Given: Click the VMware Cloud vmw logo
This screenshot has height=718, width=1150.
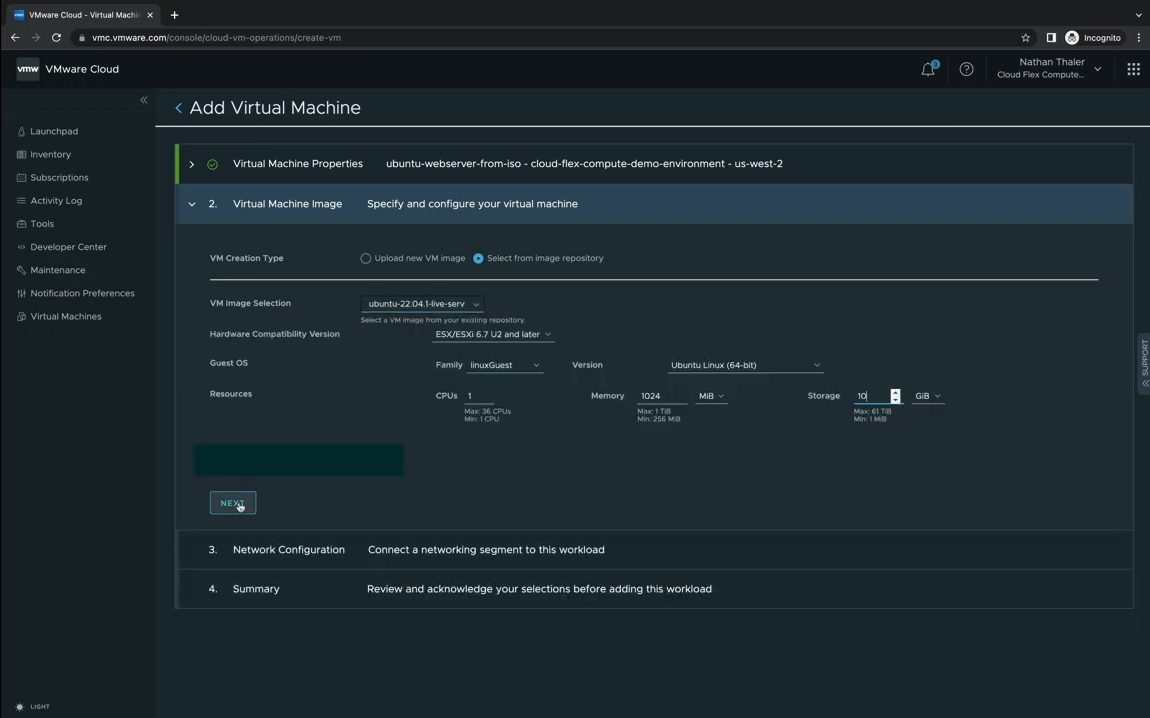Looking at the screenshot, I should 28,69.
